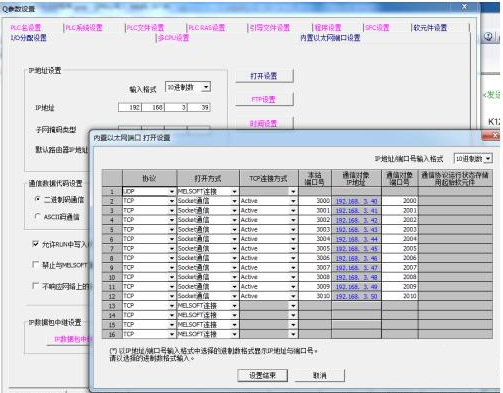Click the help question-mark icon at right edge
The height and width of the screenshot is (393, 503).
tap(489, 36)
